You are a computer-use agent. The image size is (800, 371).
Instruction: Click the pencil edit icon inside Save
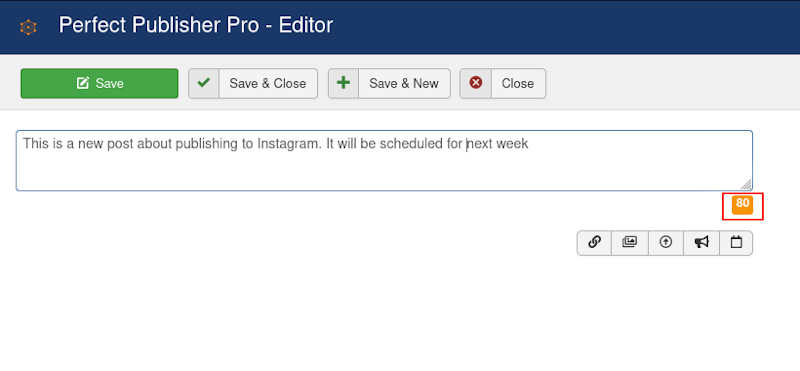coord(83,83)
